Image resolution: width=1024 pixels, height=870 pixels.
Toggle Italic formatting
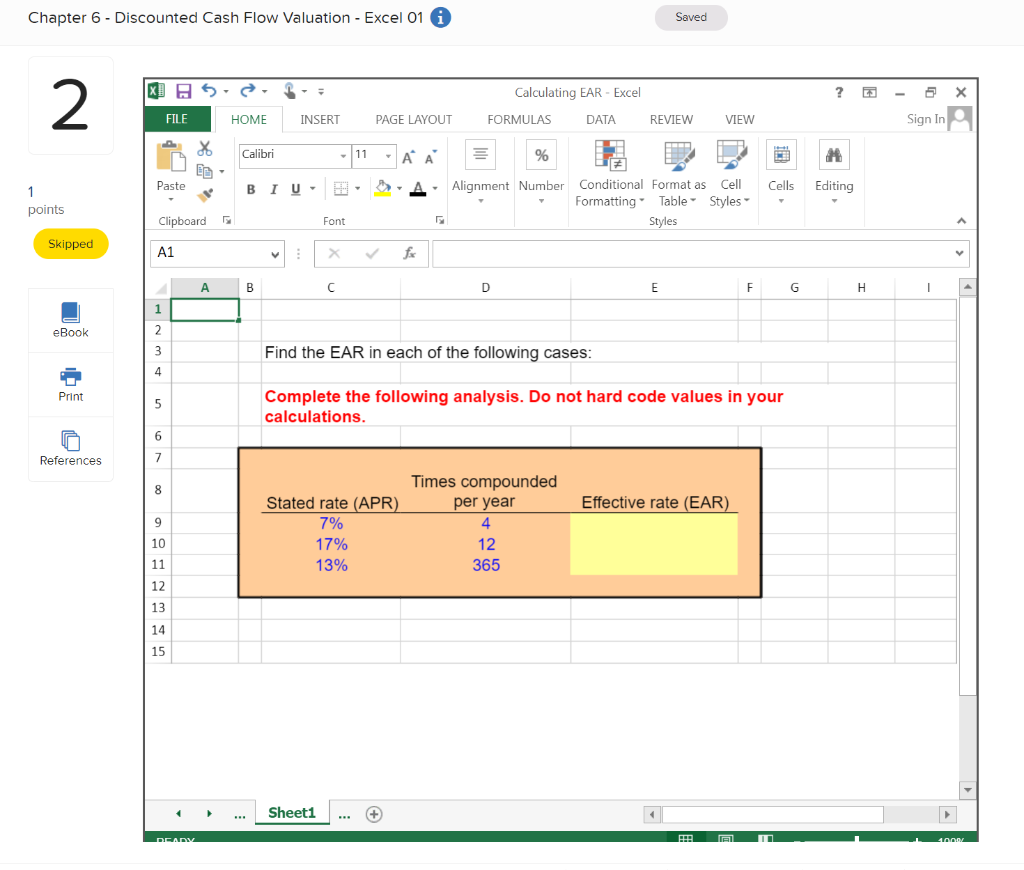274,189
